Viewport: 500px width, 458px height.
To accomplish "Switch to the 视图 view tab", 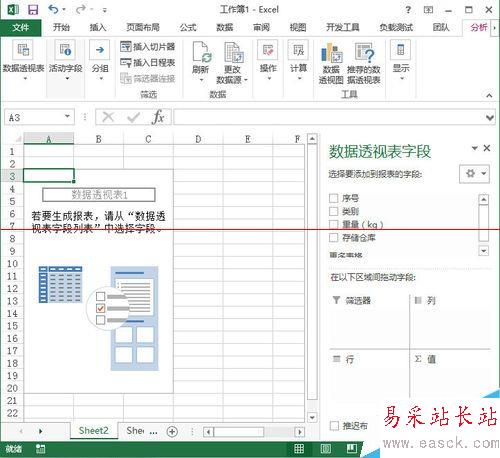I will pyautogui.click(x=298, y=27).
